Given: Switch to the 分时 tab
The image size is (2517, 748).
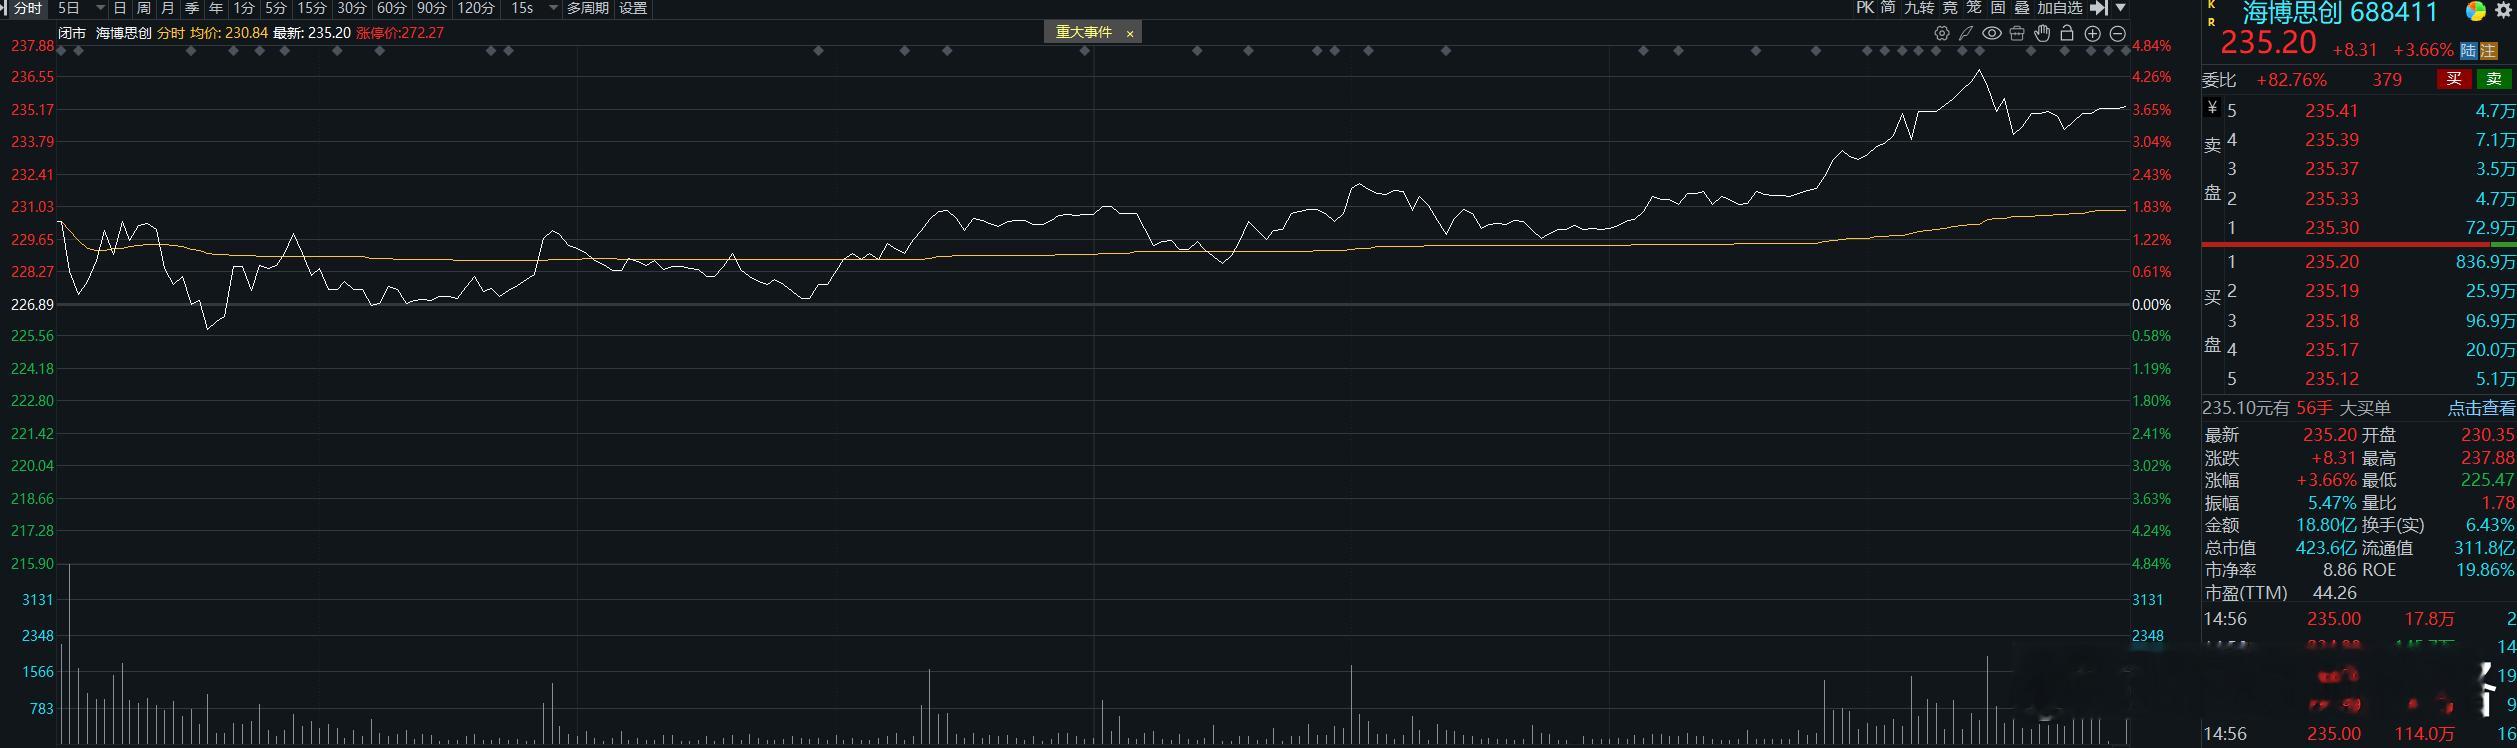Looking at the screenshot, I should click(x=27, y=8).
